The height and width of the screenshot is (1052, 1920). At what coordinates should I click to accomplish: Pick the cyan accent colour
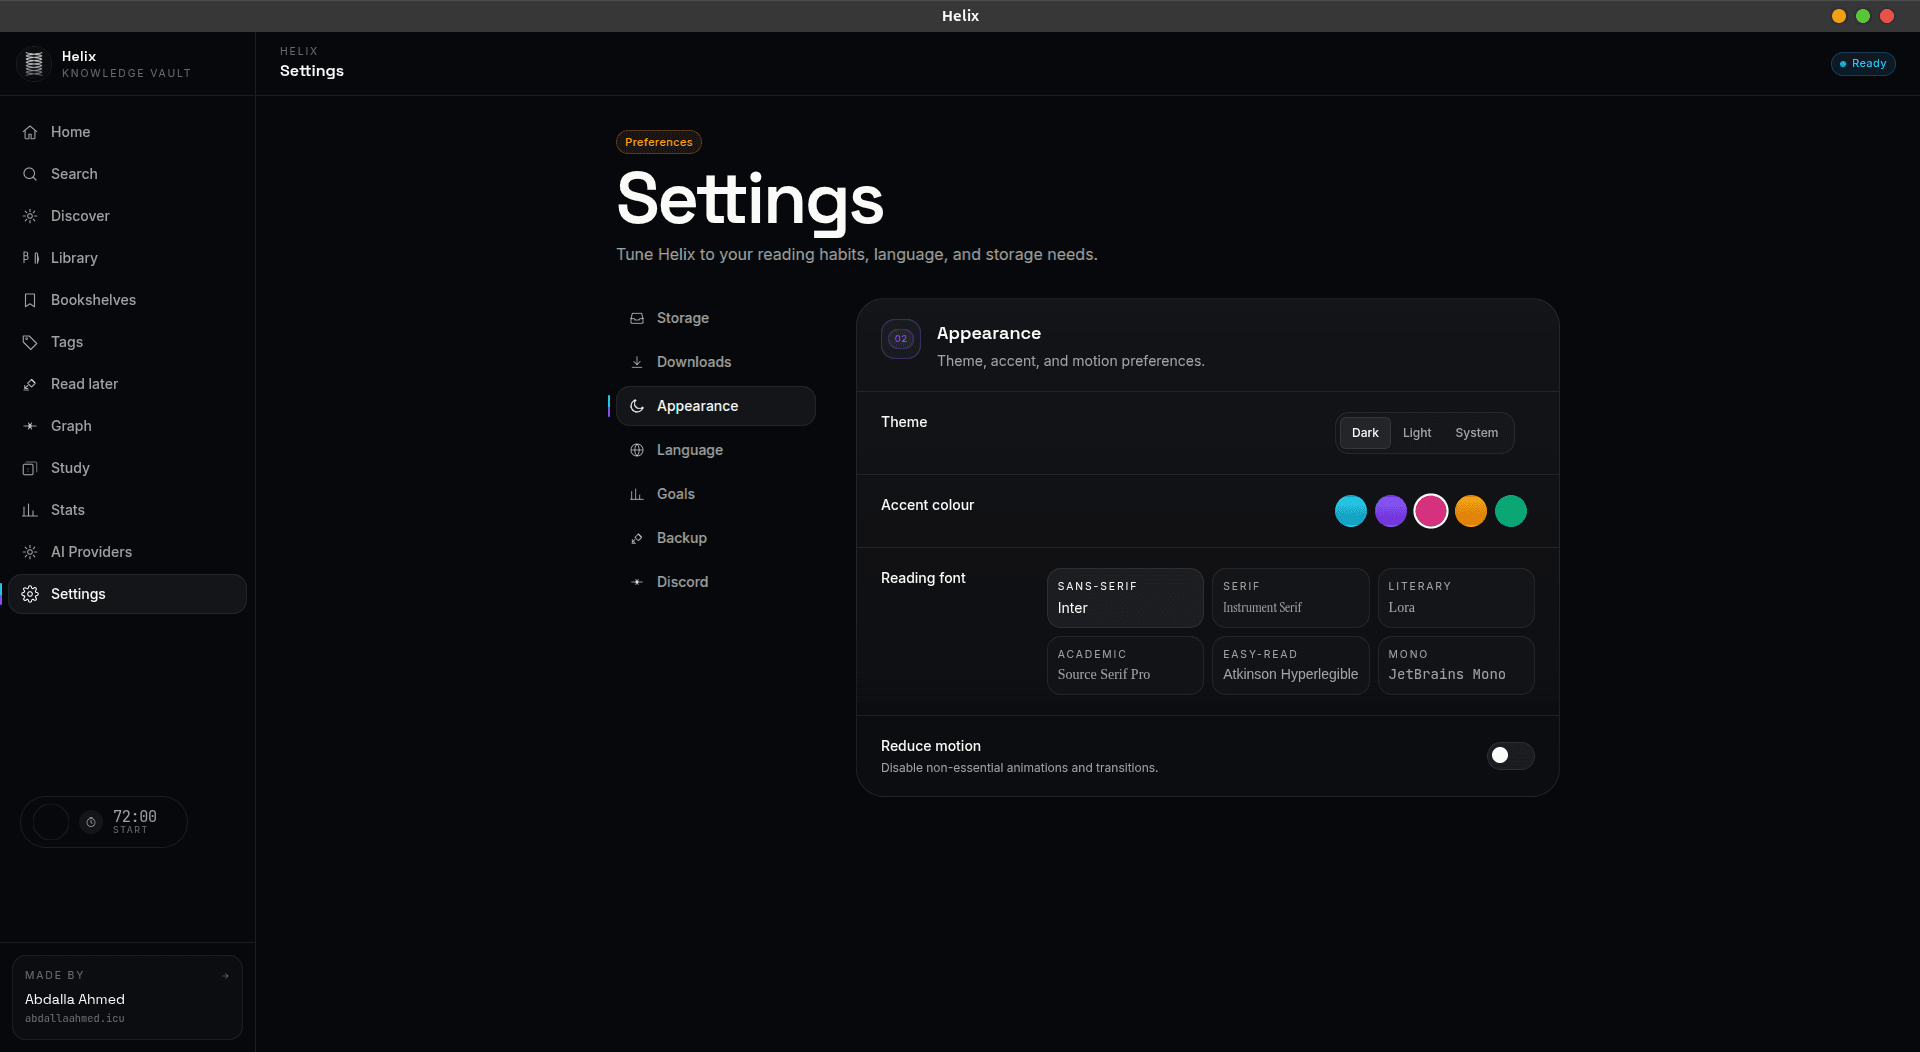(1351, 511)
